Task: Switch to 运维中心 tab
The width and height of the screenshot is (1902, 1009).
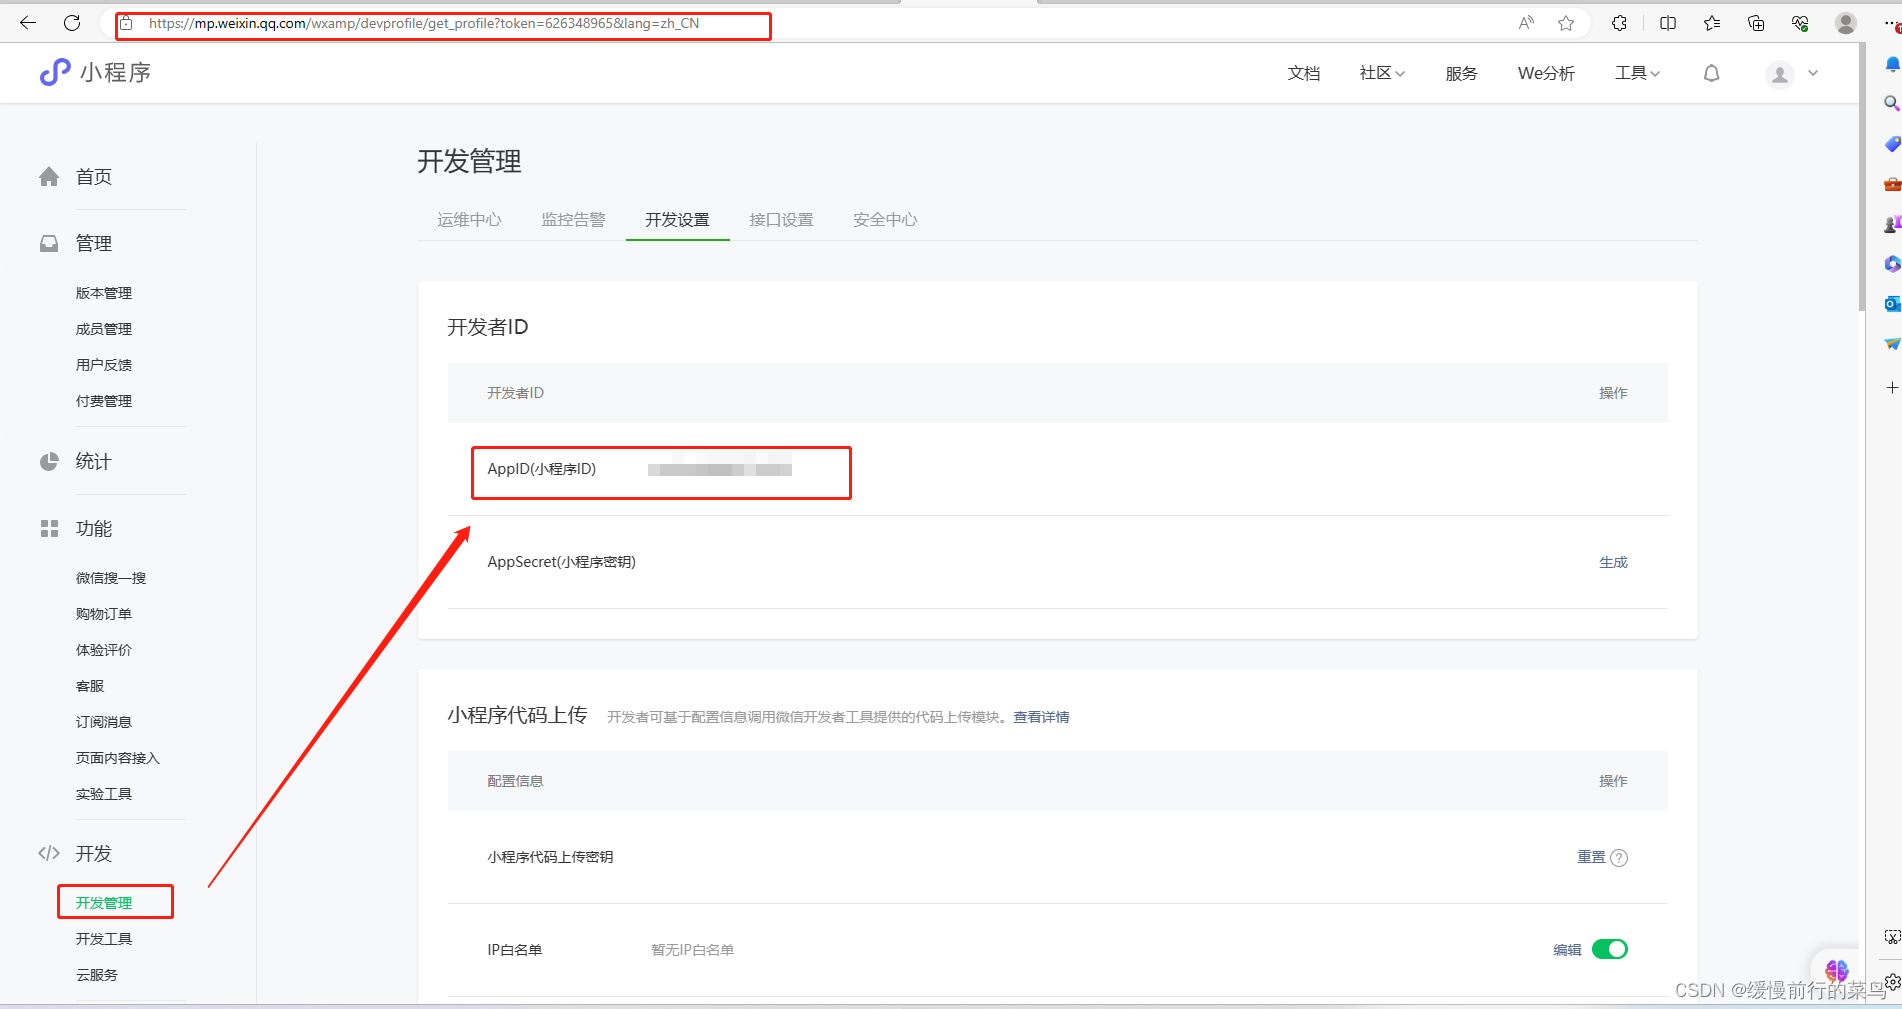Action: (x=469, y=220)
